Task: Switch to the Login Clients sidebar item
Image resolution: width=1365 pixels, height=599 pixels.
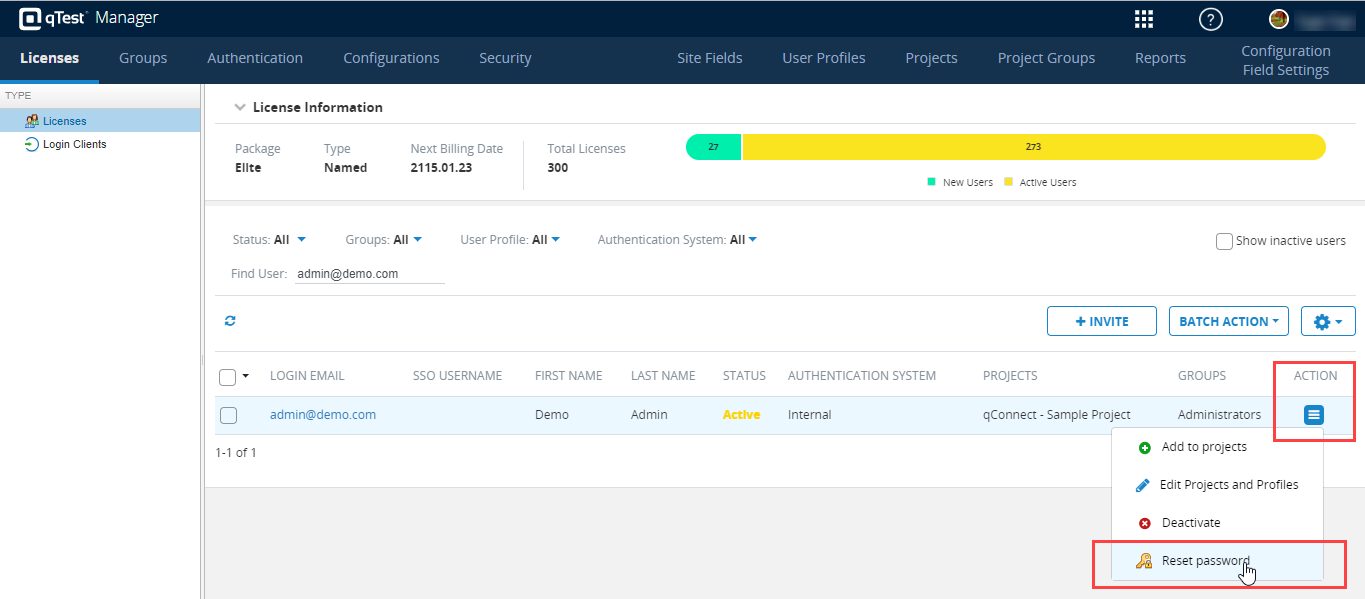Action: coord(72,143)
